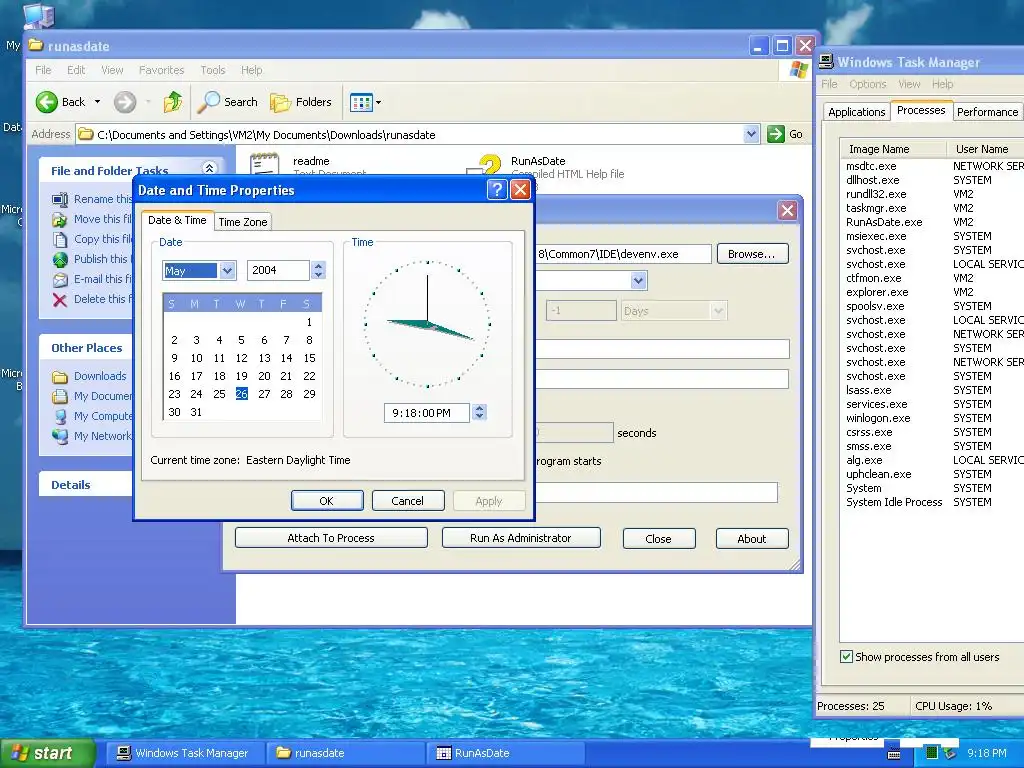Viewport: 1024px width, 768px height.
Task: Select the readme text document icon
Action: (264, 164)
